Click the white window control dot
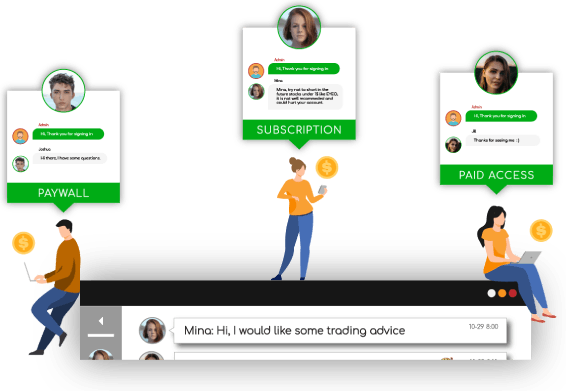566x391 pixels. pos(491,293)
